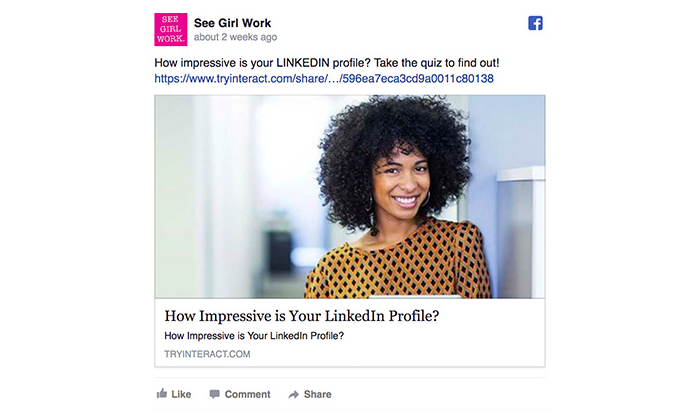Open the Facebook logo icon
This screenshot has width=700, height=413.
pyautogui.click(x=535, y=23)
